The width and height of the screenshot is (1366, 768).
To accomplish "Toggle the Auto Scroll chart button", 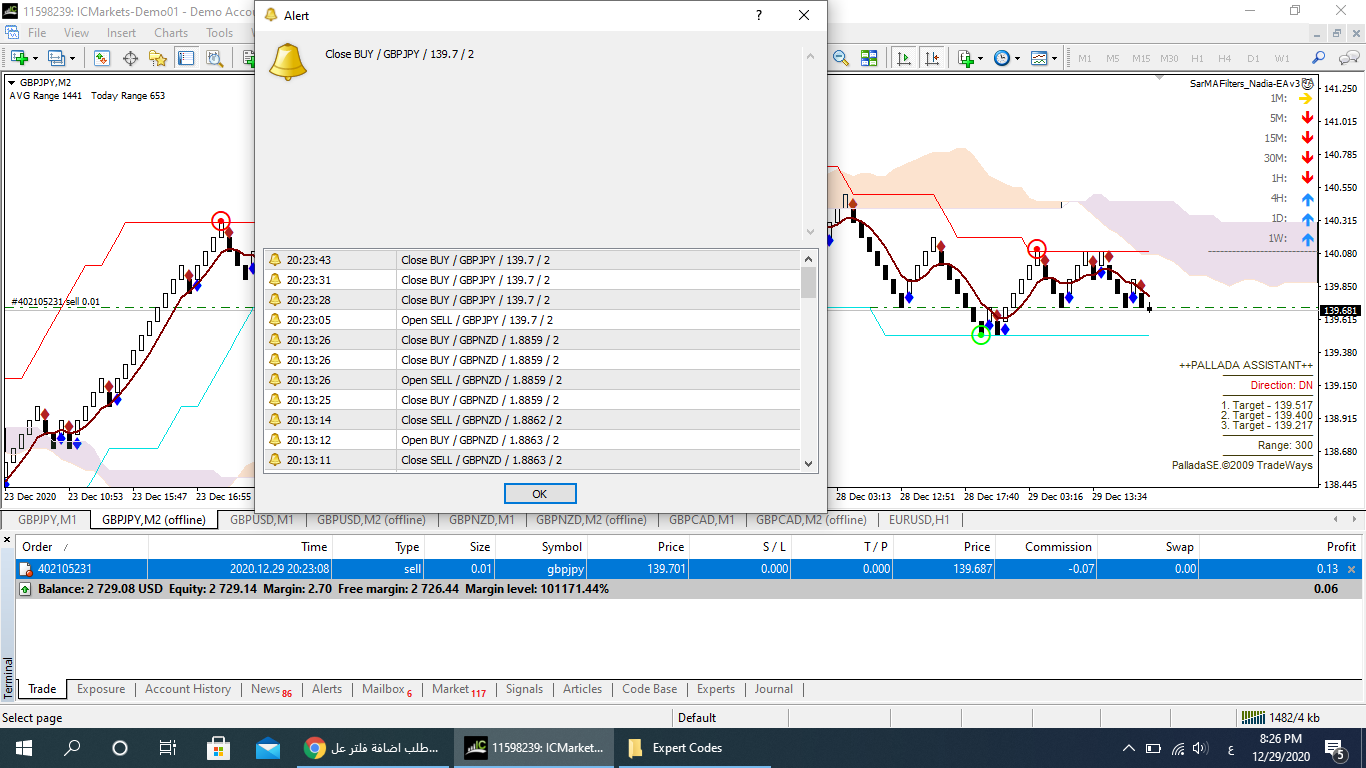I will click(x=904, y=58).
